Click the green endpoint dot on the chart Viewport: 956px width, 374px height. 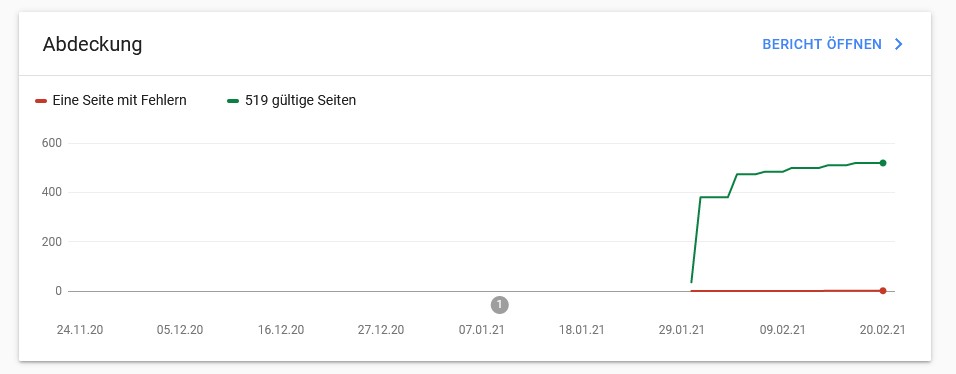[x=882, y=163]
